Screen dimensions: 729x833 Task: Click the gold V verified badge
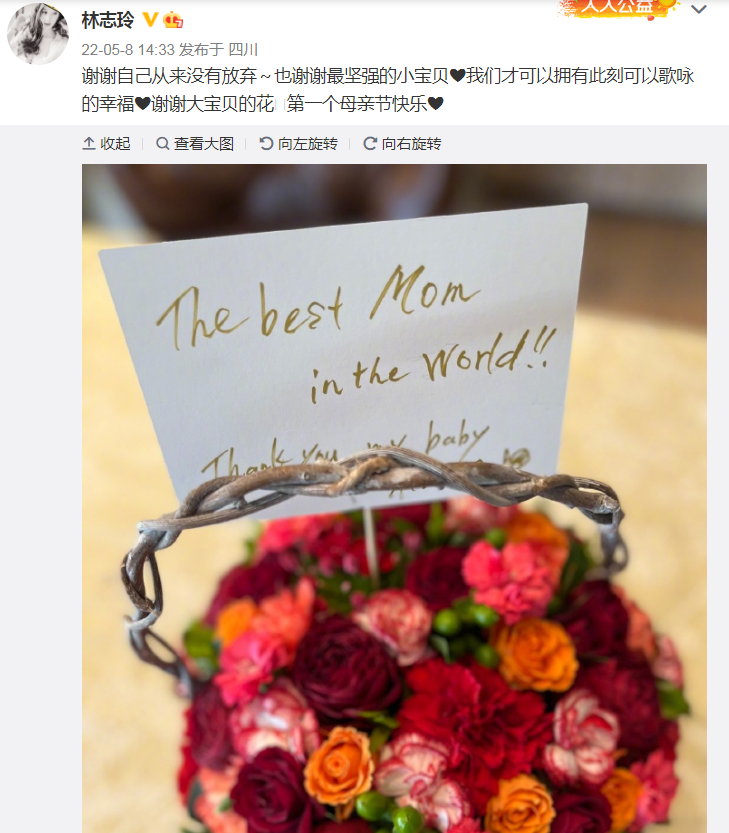150,20
